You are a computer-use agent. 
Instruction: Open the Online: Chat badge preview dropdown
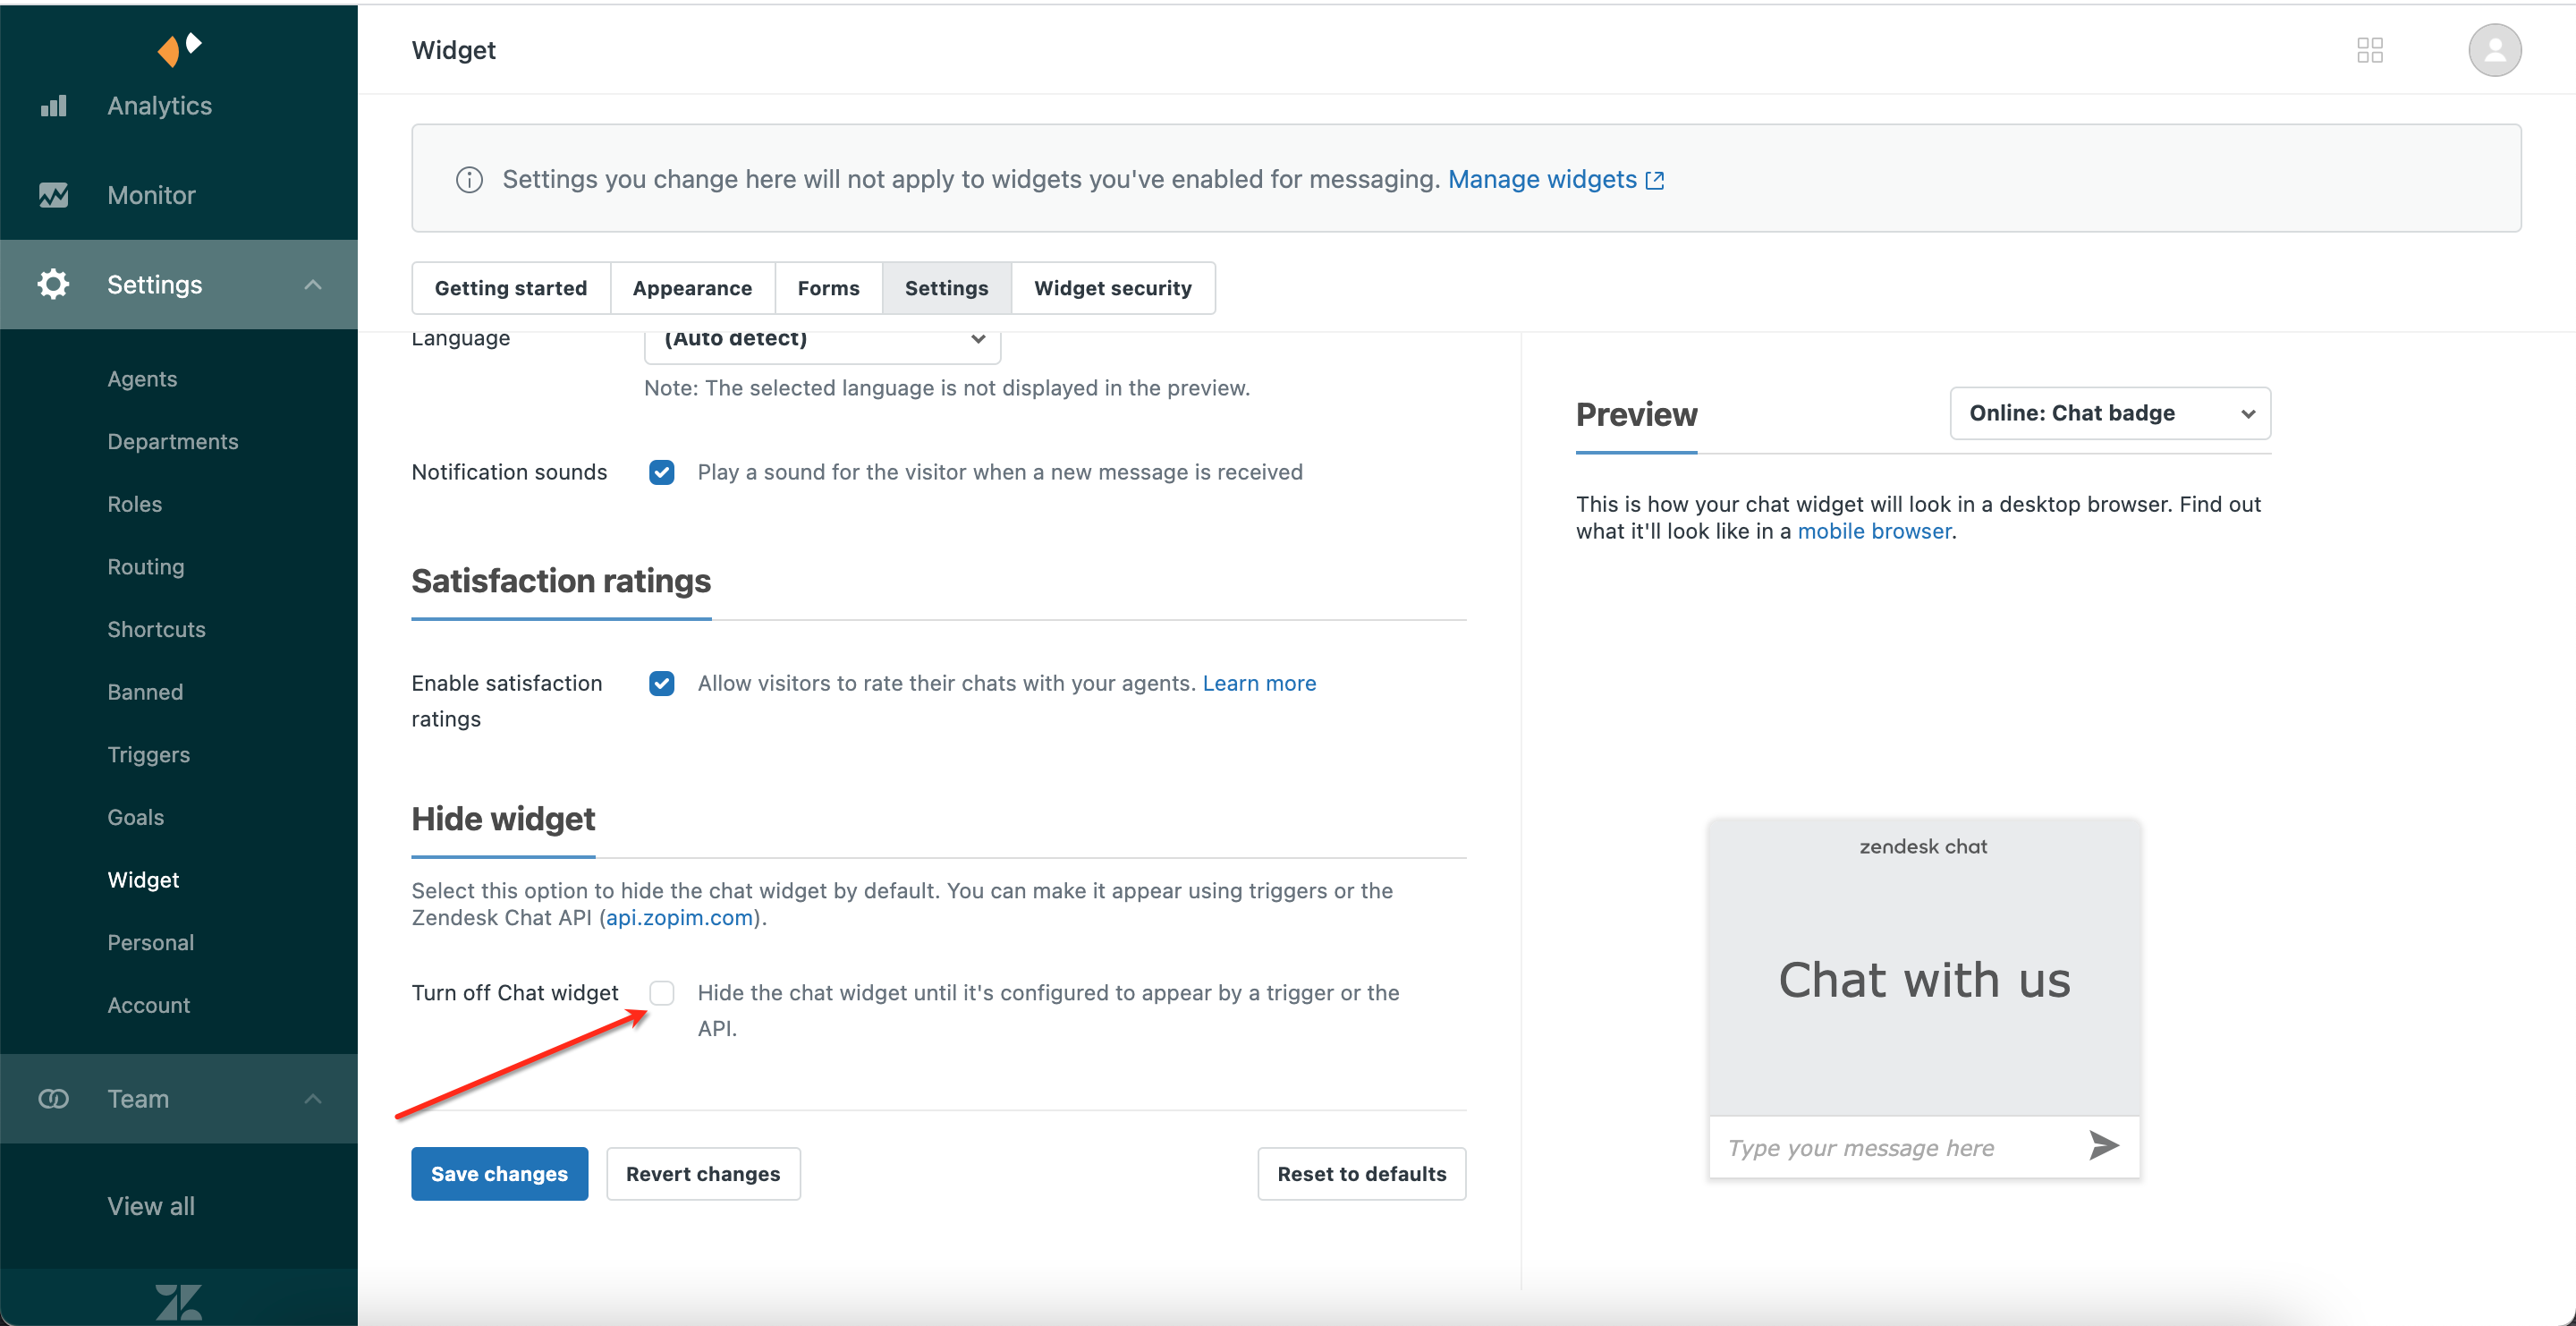2109,413
